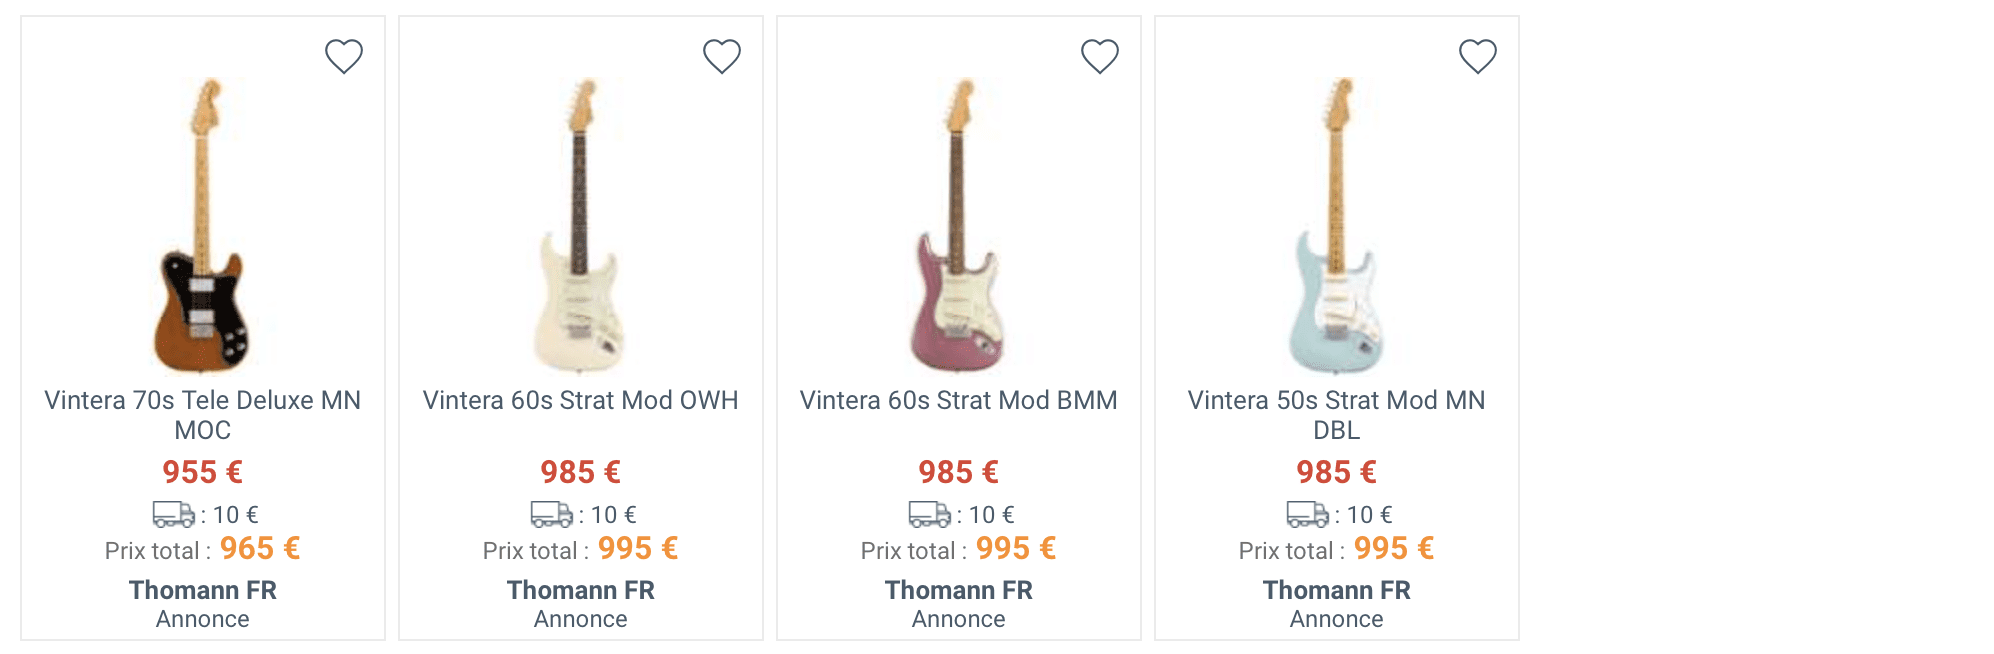Open the Olympic white Stratocaster image

pos(580,225)
